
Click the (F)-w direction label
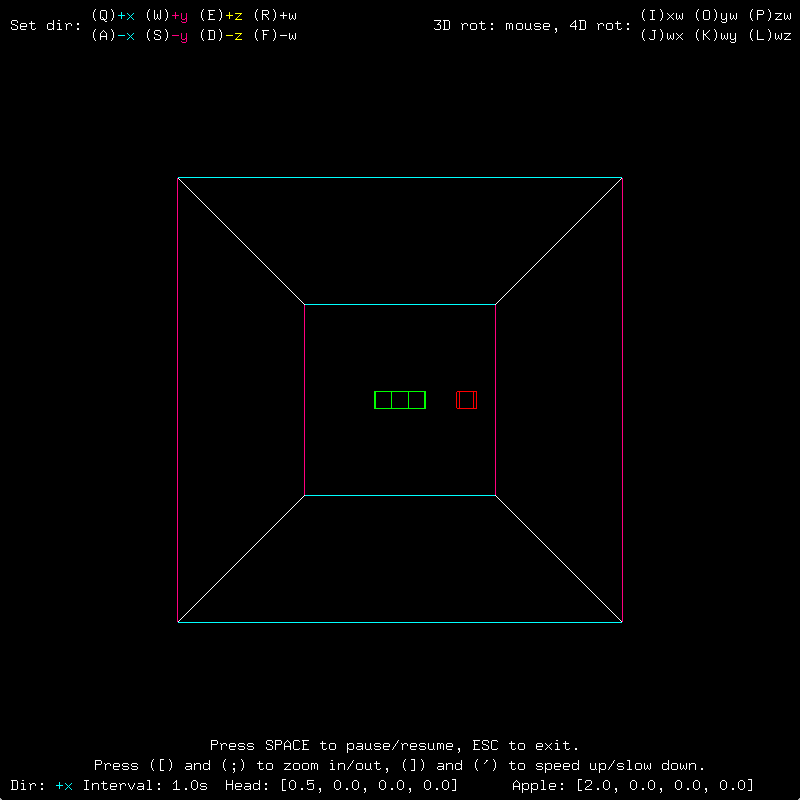pyautogui.click(x=275, y=35)
